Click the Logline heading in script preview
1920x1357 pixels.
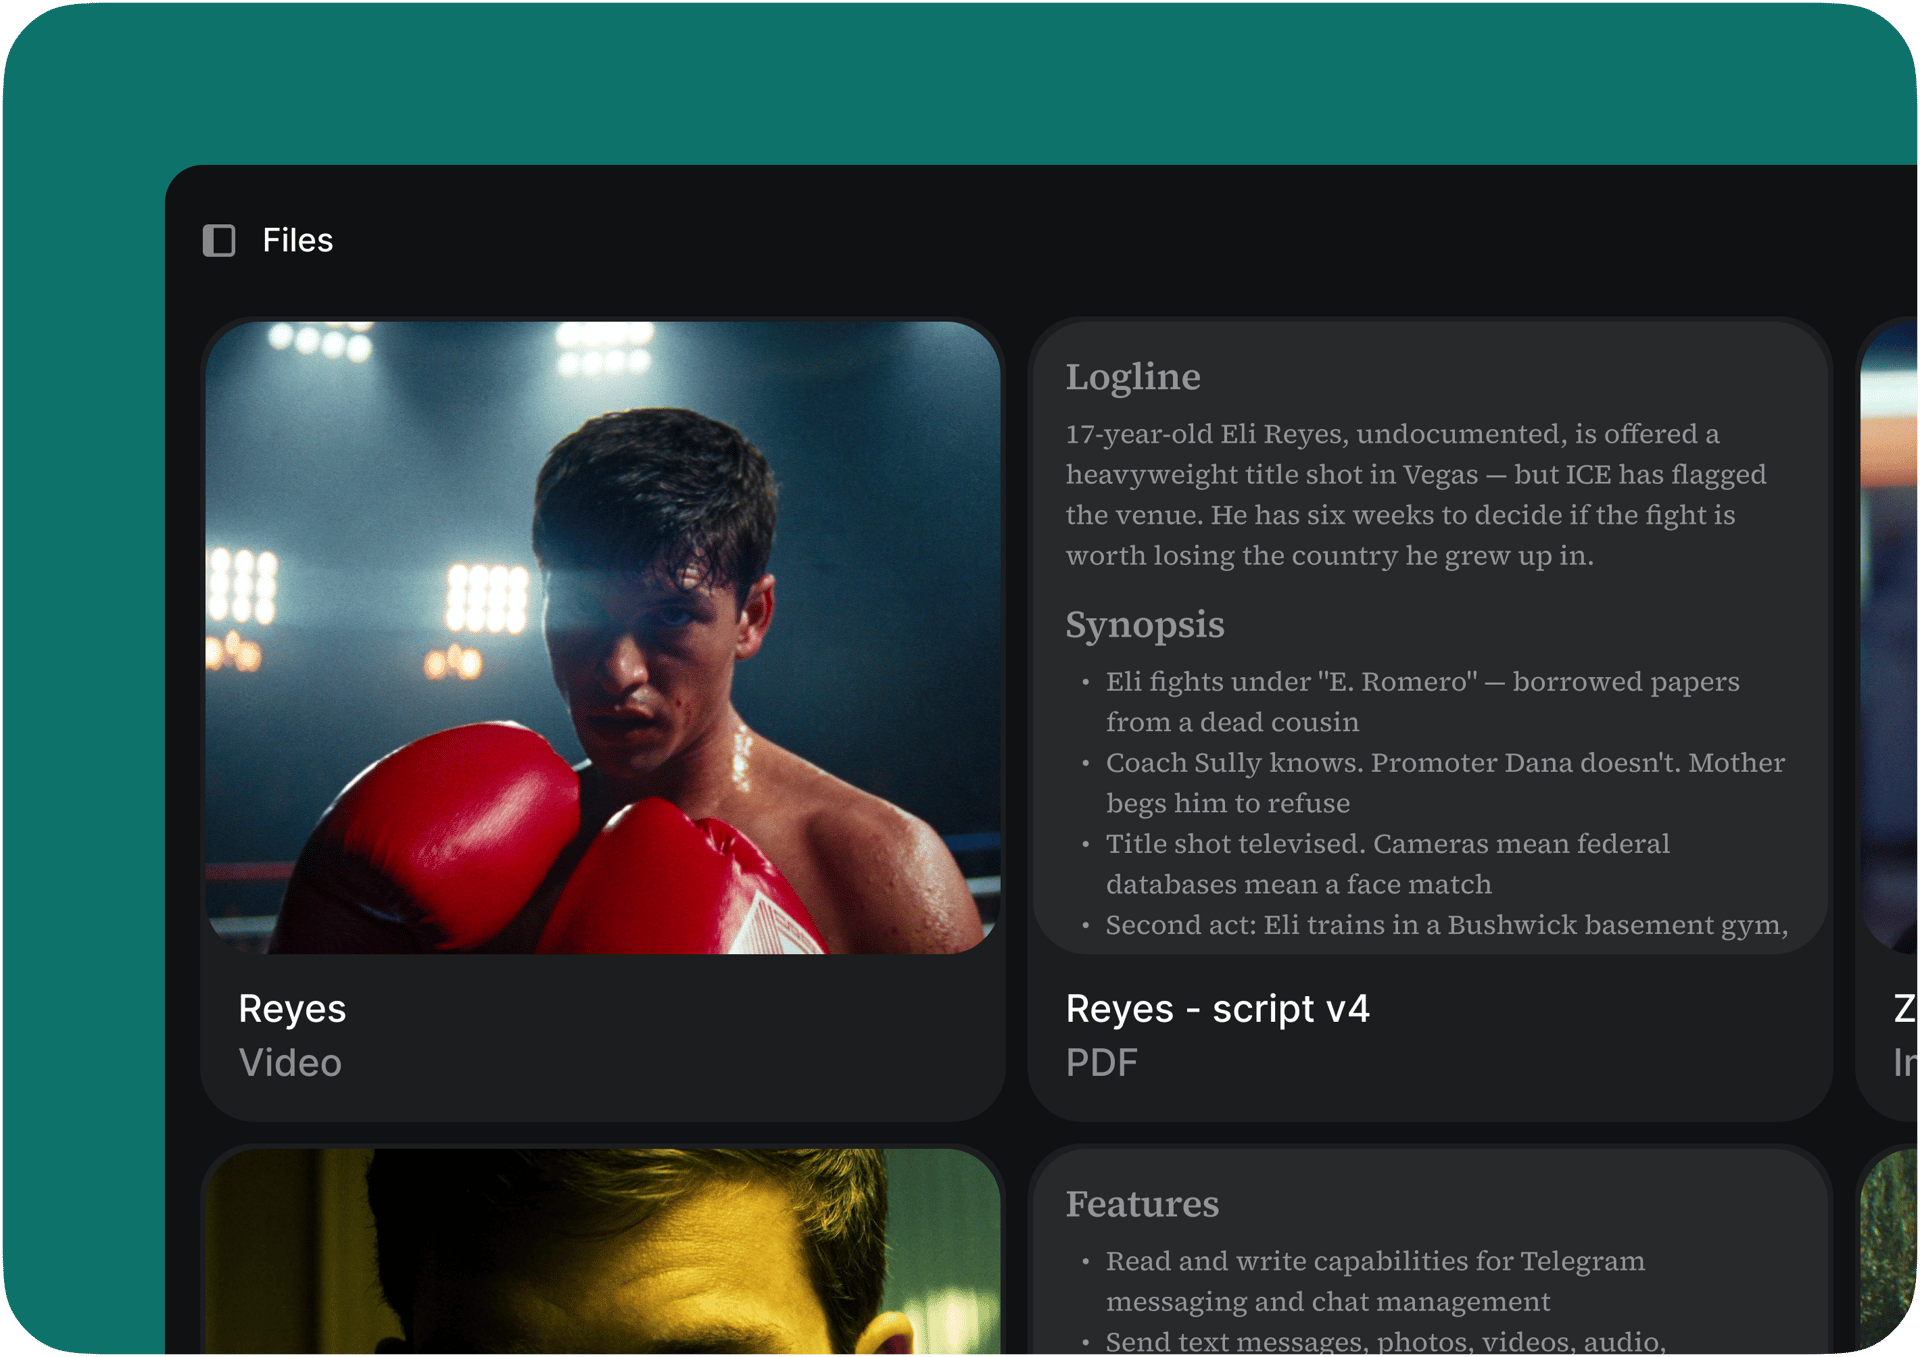point(1133,377)
